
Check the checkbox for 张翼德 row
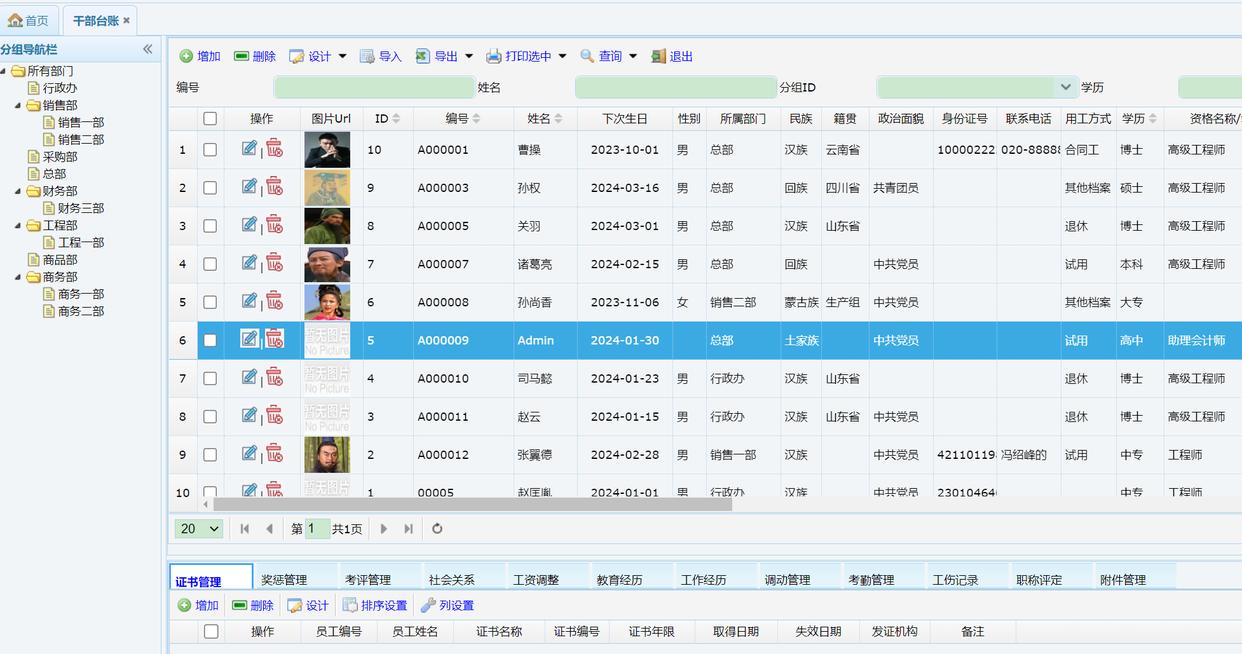pos(210,455)
